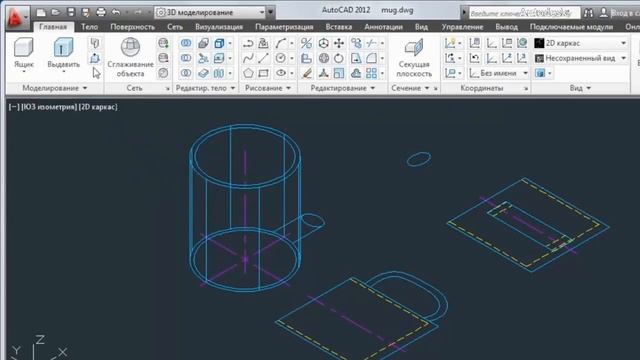Click the keyword search input field

pos(524,13)
